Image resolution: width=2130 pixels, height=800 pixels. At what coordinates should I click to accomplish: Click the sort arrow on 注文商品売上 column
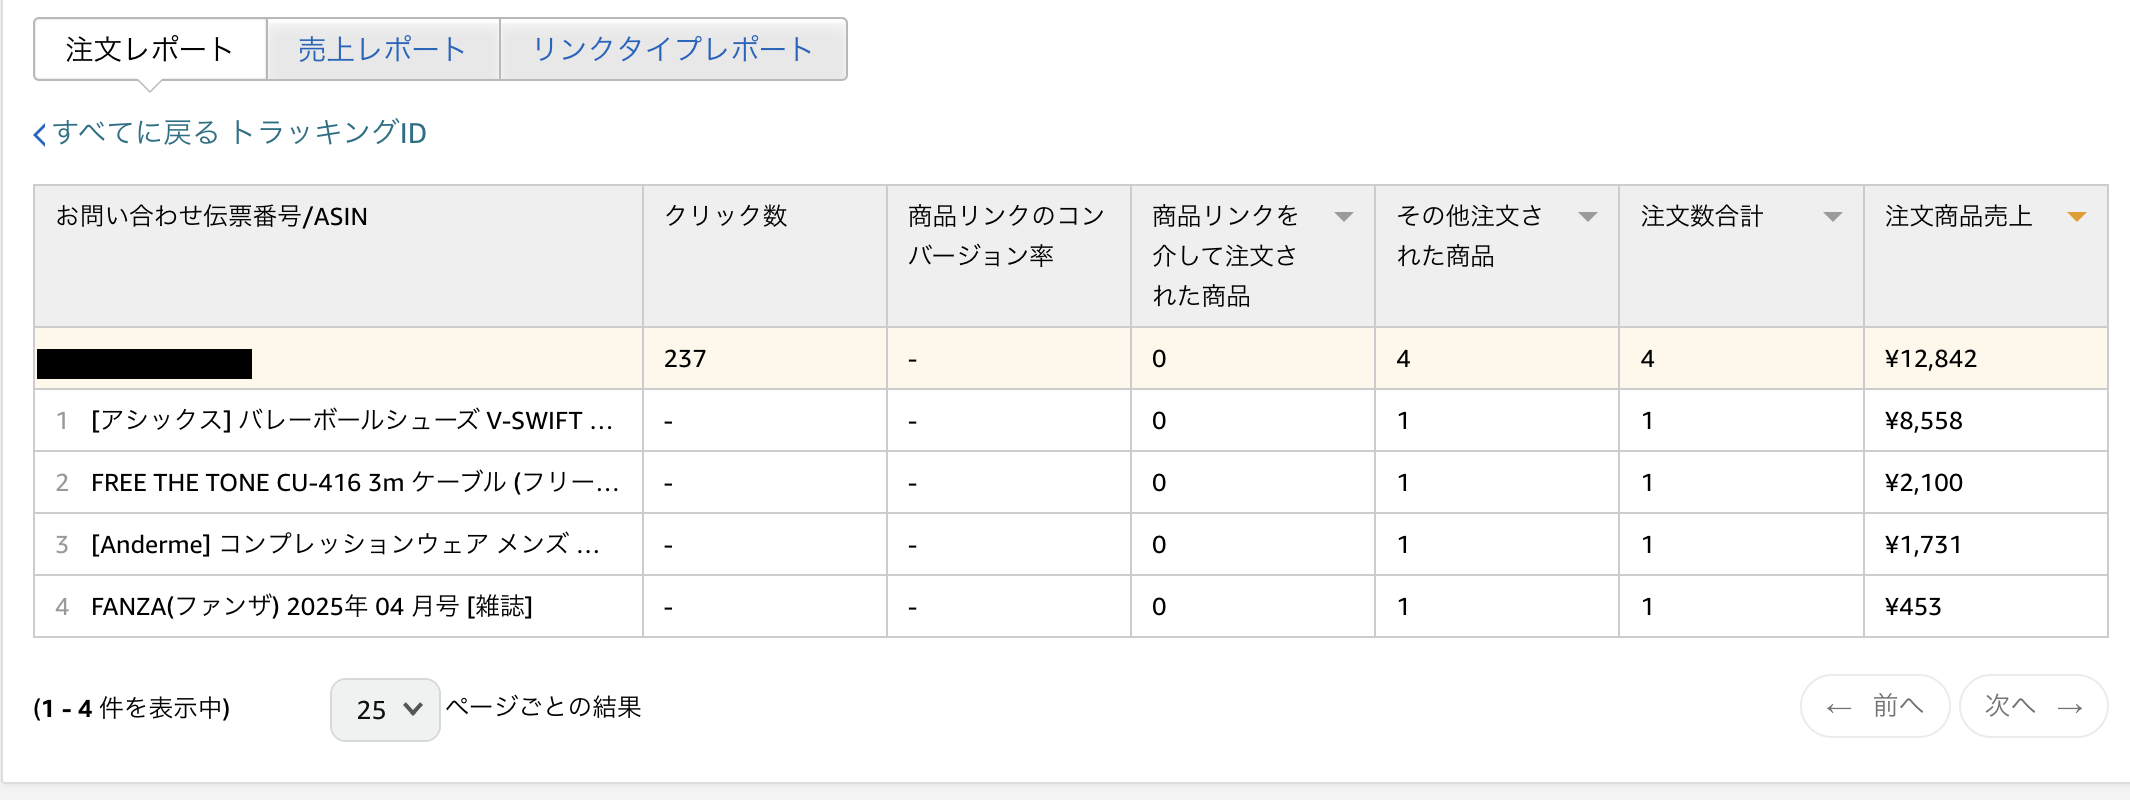click(2076, 217)
